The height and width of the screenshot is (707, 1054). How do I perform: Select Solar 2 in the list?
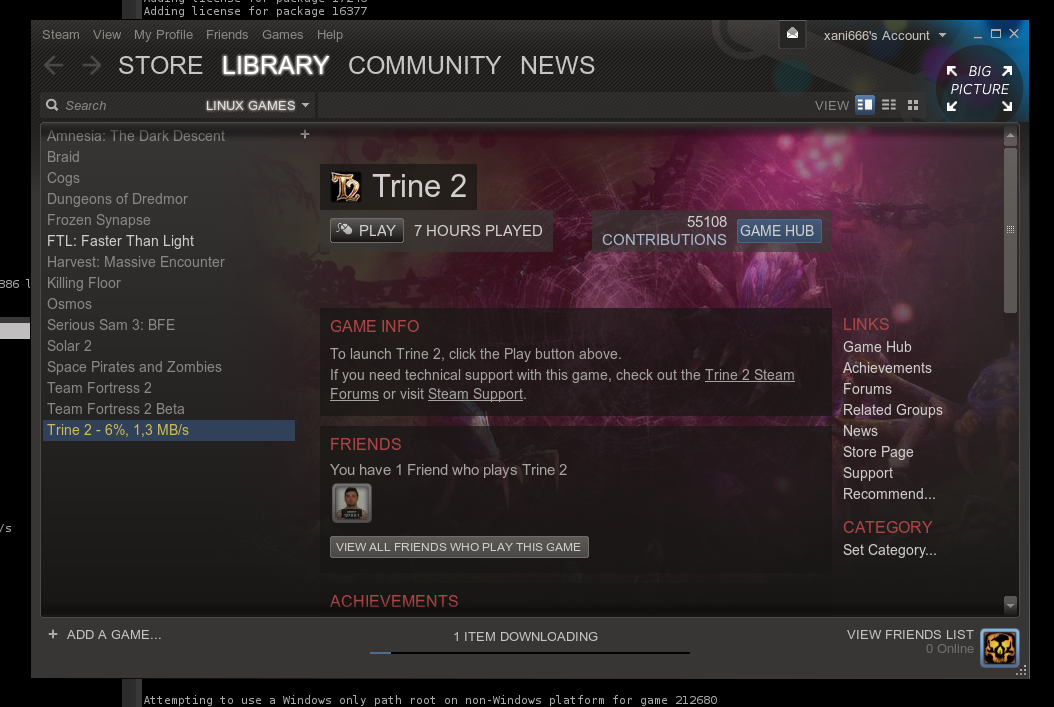pyautogui.click(x=168, y=345)
